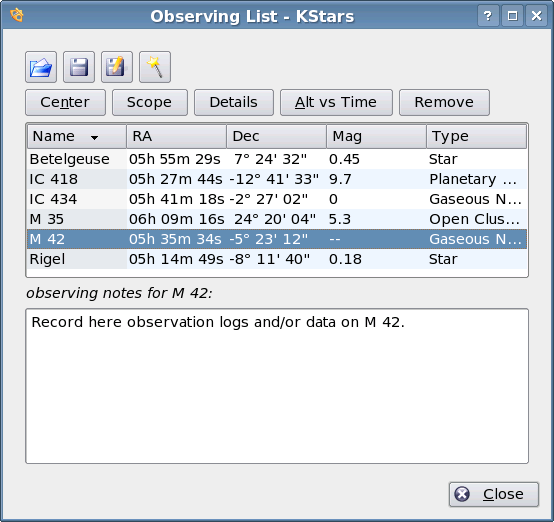Close window with title bar X
This screenshot has height=522, width=554.
tap(536, 16)
